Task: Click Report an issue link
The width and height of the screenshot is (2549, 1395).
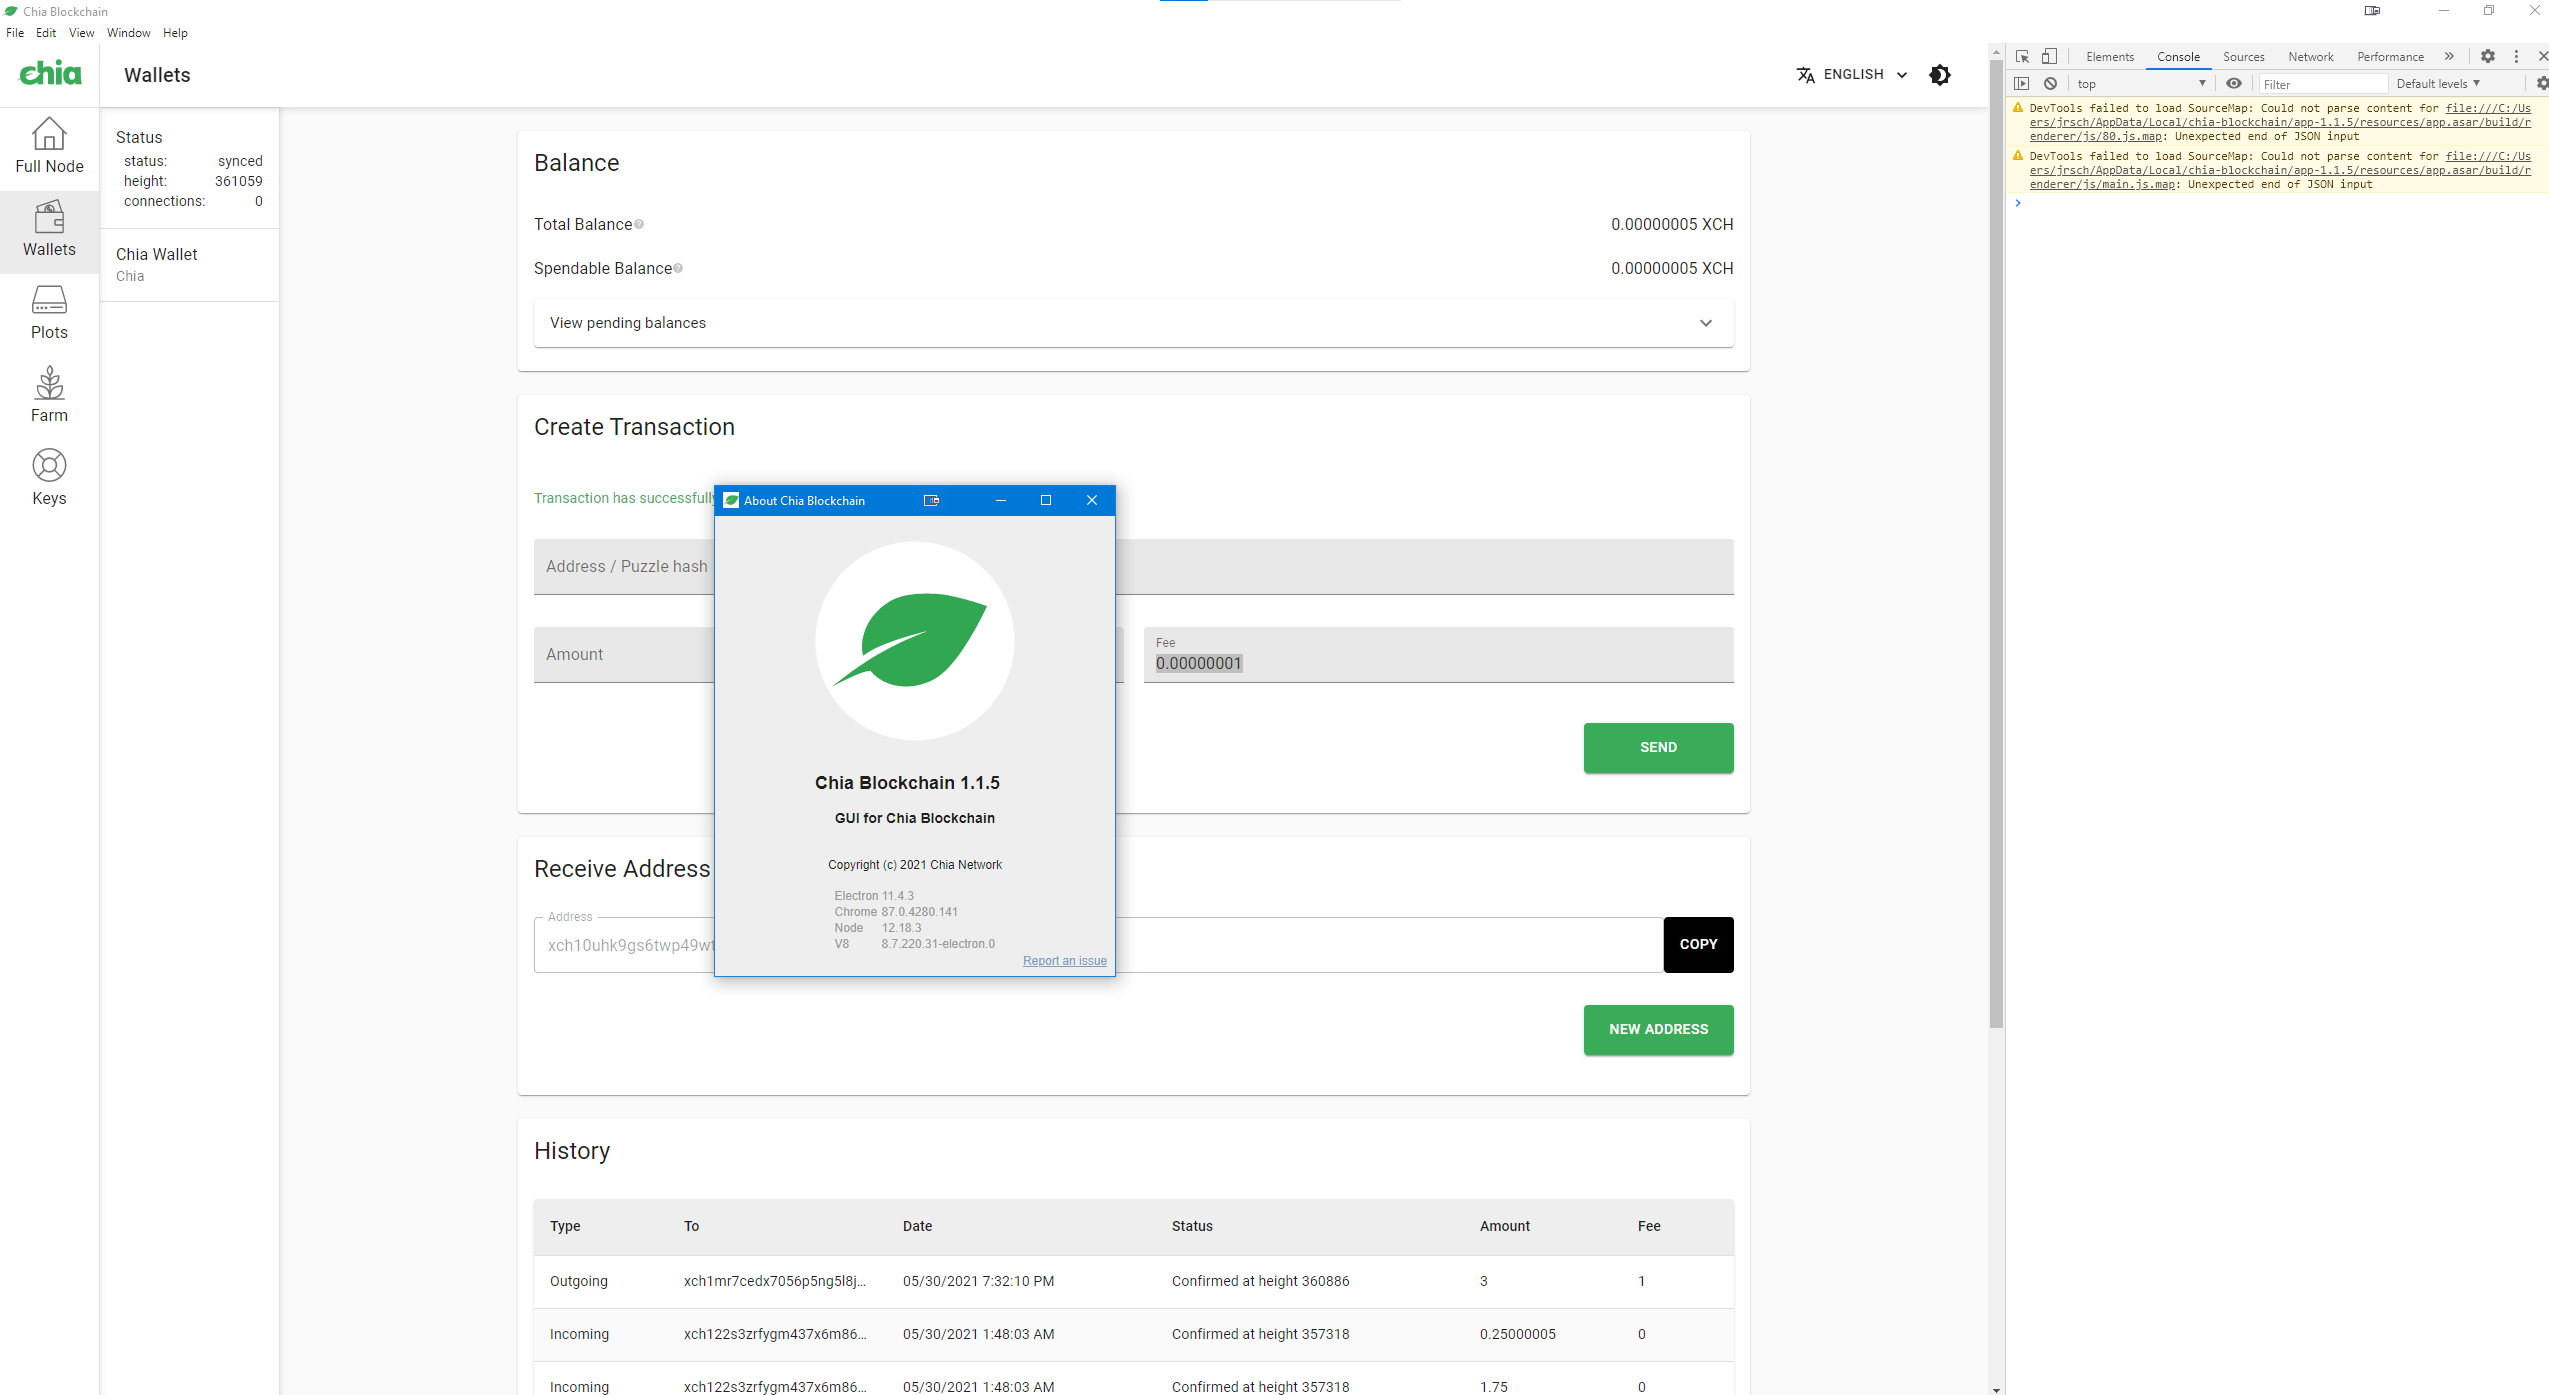Action: click(1064, 961)
